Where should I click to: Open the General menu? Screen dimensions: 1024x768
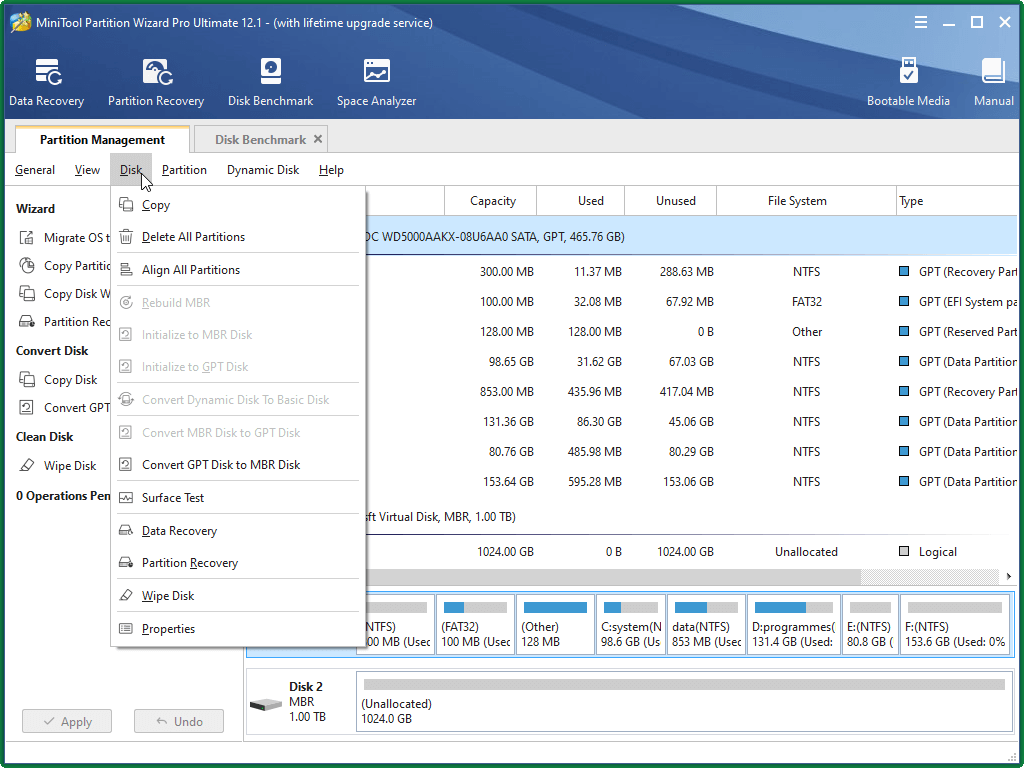(35, 170)
